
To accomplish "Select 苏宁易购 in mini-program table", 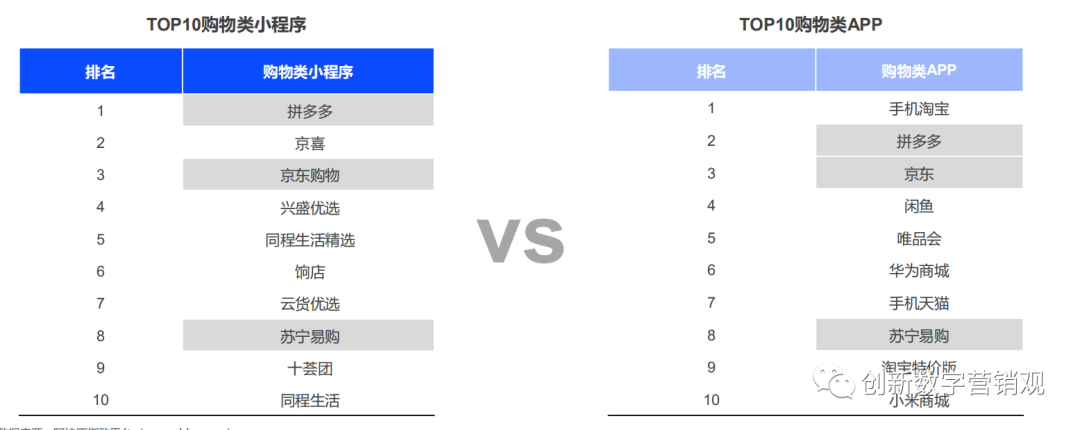I will 308,336.
